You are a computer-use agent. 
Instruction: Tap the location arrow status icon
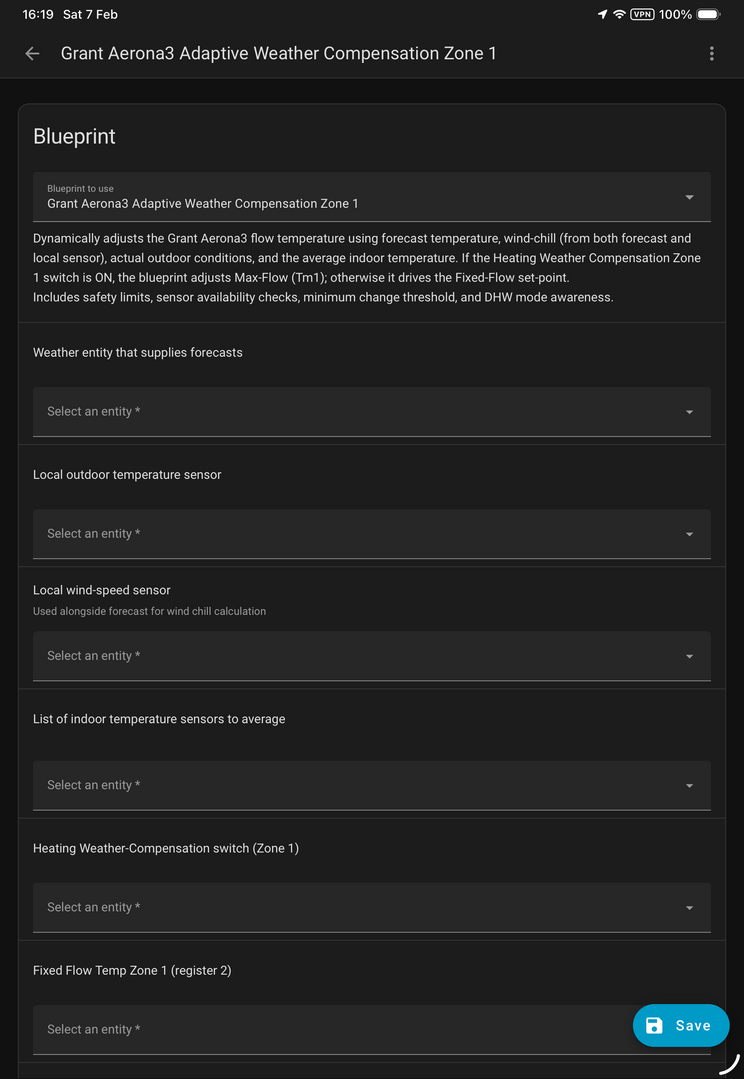[x=602, y=15]
